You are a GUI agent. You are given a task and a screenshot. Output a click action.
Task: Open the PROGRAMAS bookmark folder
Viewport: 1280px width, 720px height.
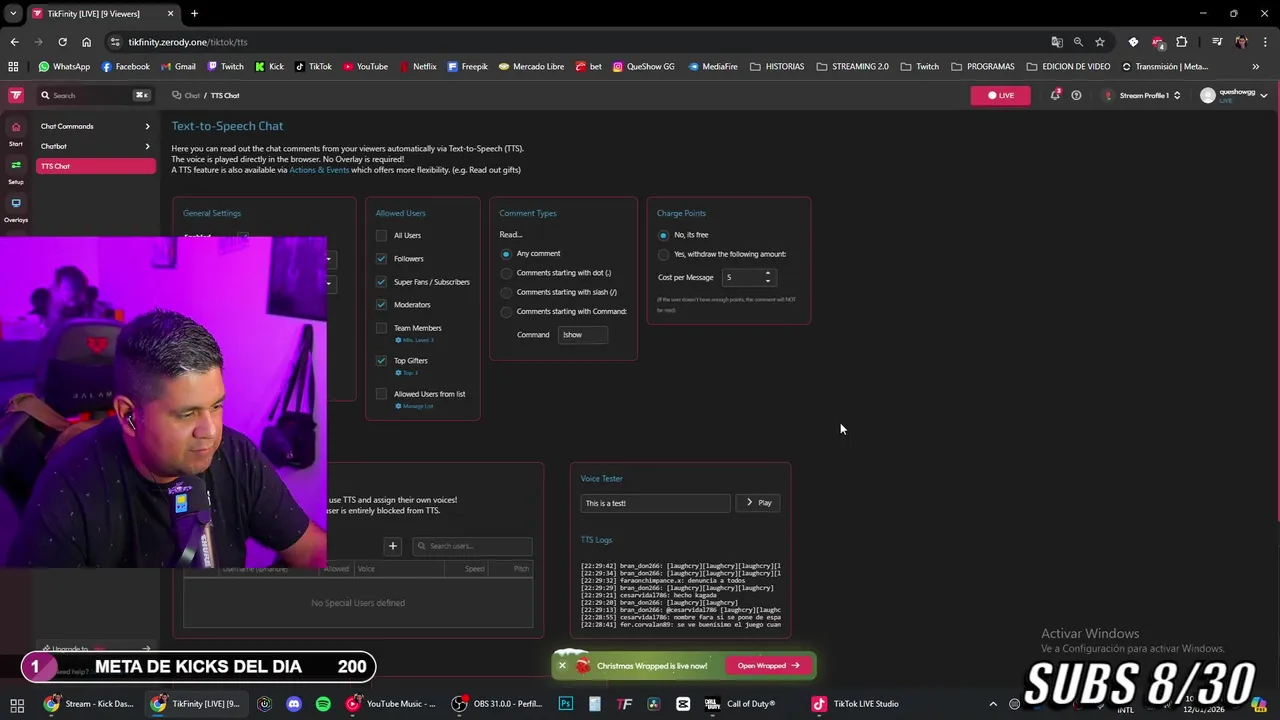tap(983, 67)
